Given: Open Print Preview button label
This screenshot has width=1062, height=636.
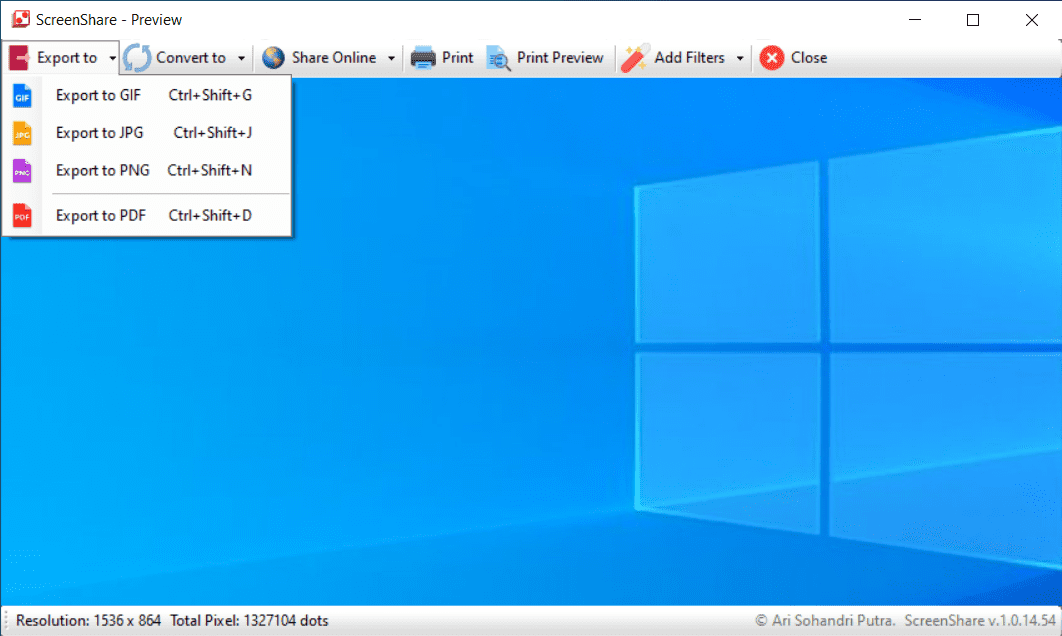Looking at the screenshot, I should pyautogui.click(x=560, y=58).
